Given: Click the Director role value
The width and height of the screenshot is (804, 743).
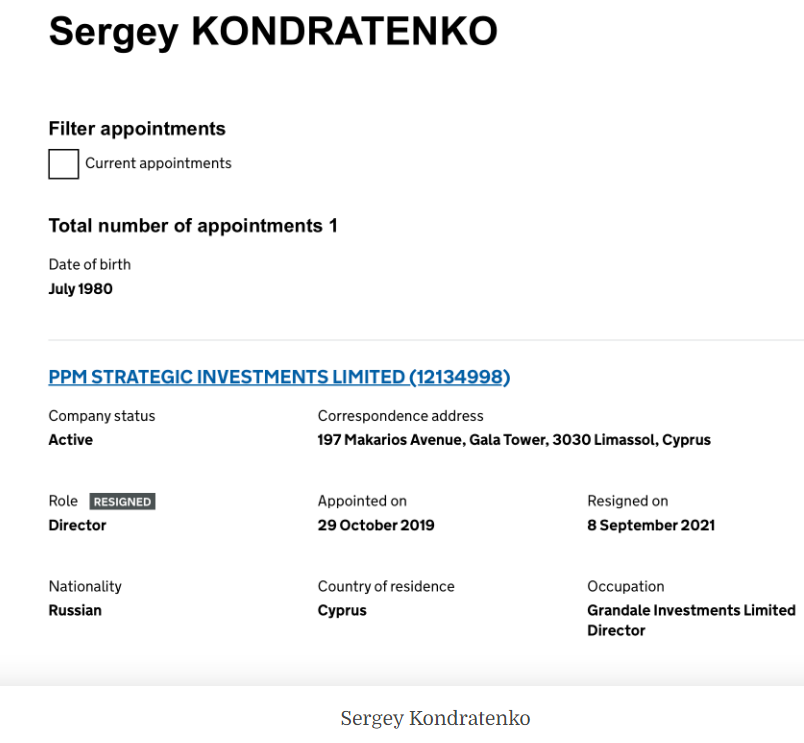Looking at the screenshot, I should (x=77, y=525).
